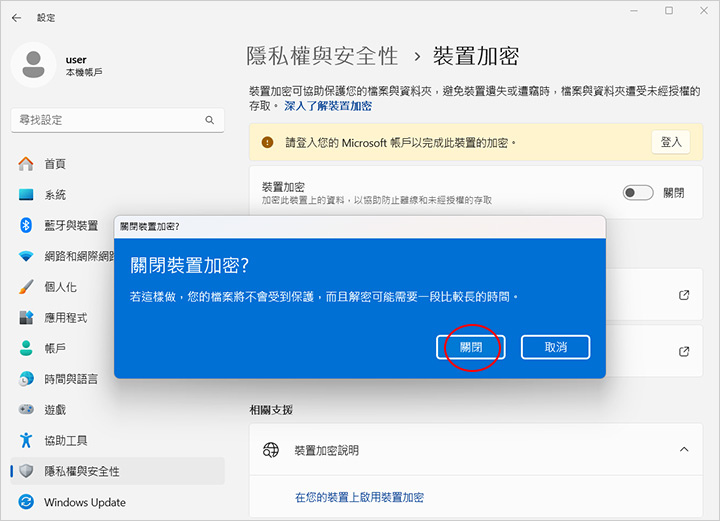Click the 帳戶 person icon
The width and height of the screenshot is (720, 521).
26,348
